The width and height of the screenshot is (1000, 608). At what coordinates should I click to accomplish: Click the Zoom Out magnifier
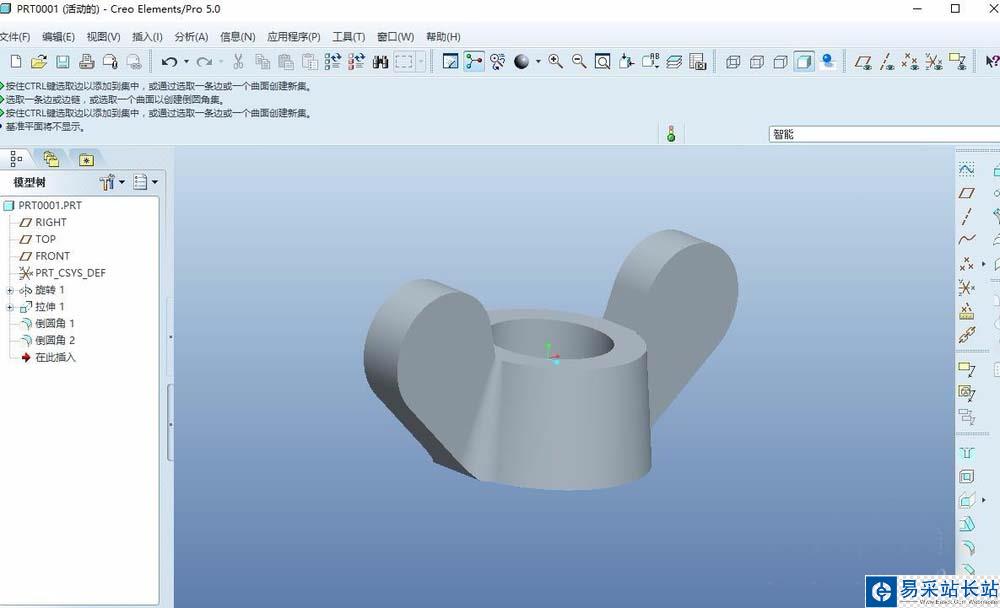tap(579, 61)
